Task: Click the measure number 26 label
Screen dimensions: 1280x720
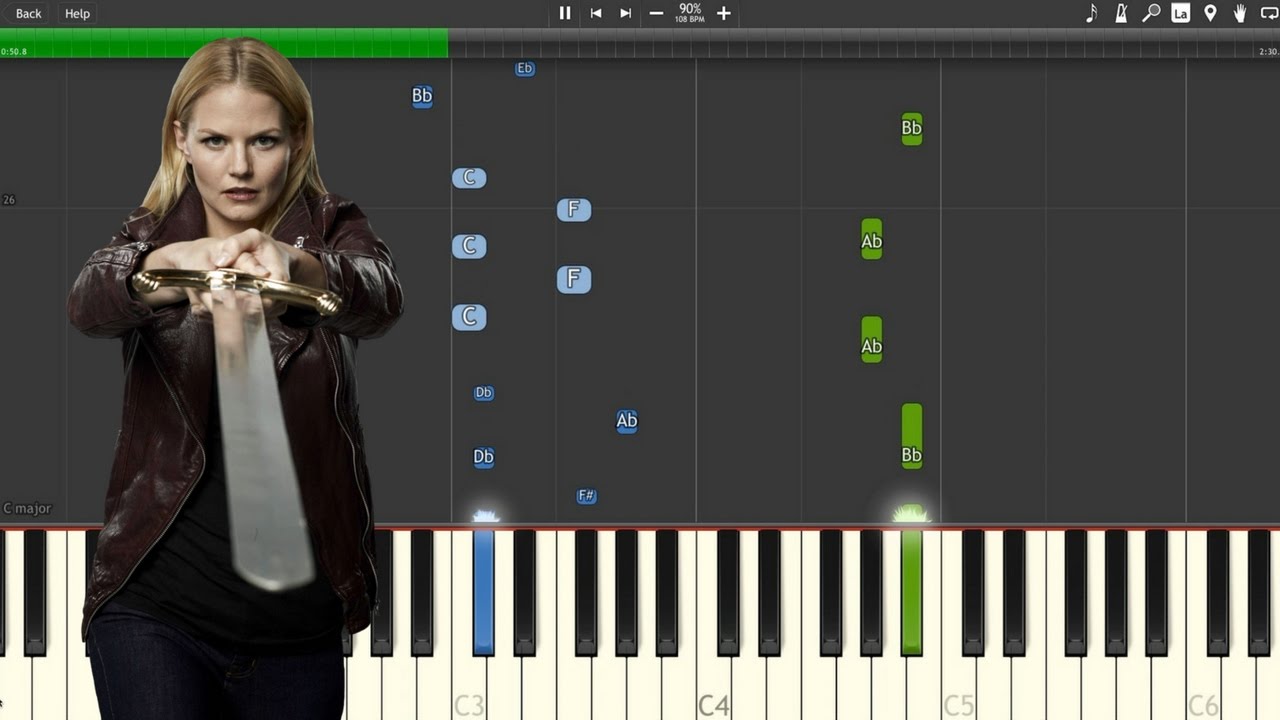Action: 9,200
